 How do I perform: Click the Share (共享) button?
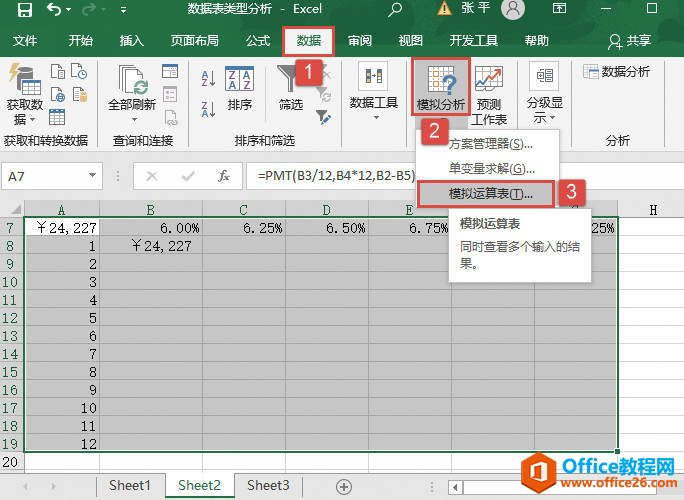(629, 41)
